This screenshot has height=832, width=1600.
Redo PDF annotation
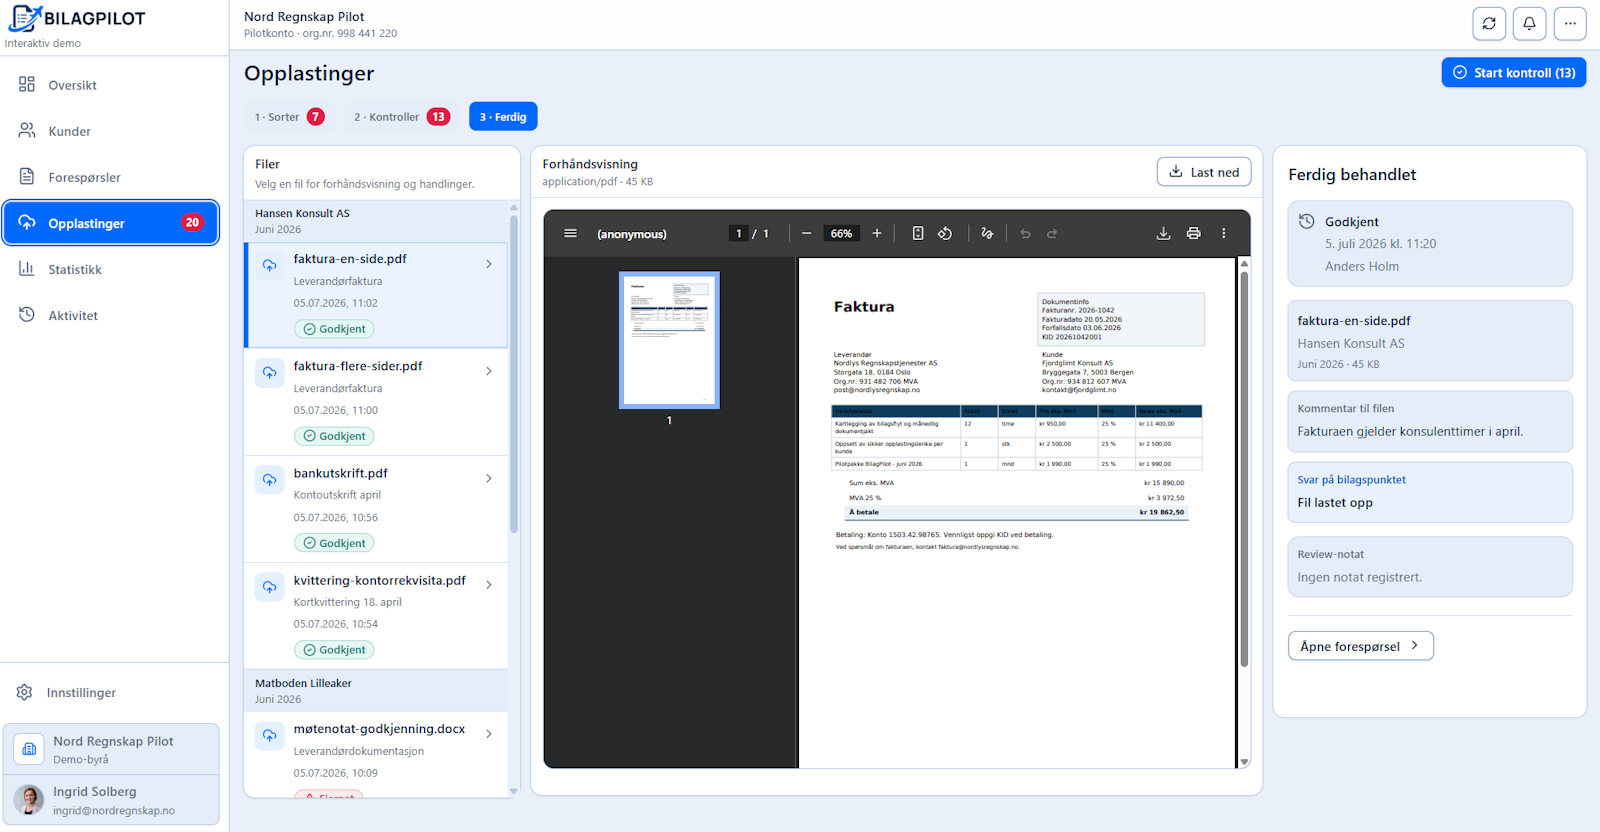[1052, 234]
